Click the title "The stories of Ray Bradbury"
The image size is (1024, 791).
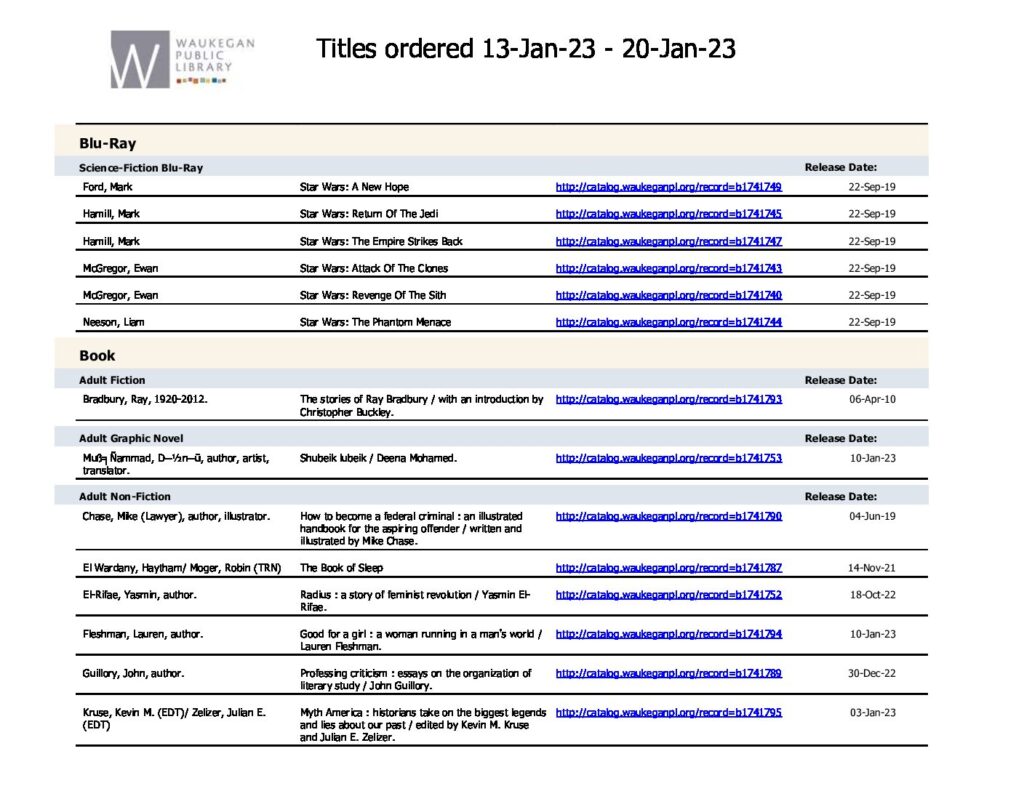363,399
